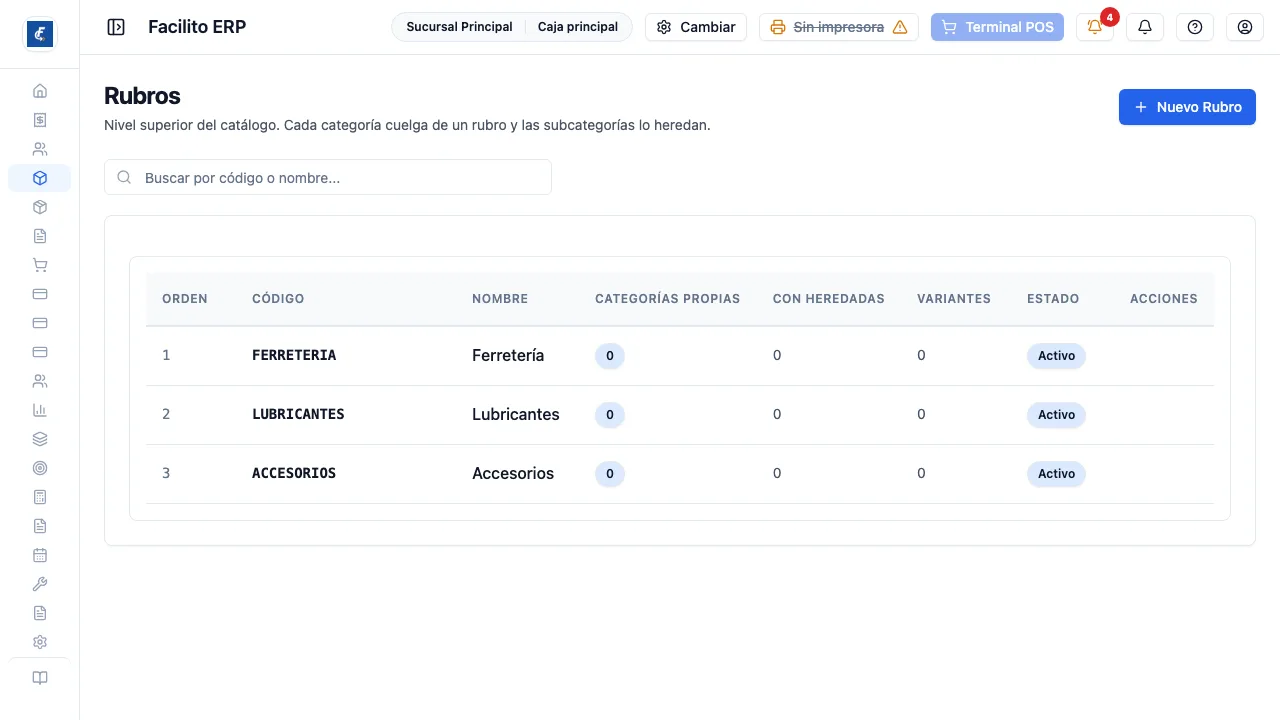Select the FERRETERIA code cell
This screenshot has width=1280, height=720.
pos(294,355)
